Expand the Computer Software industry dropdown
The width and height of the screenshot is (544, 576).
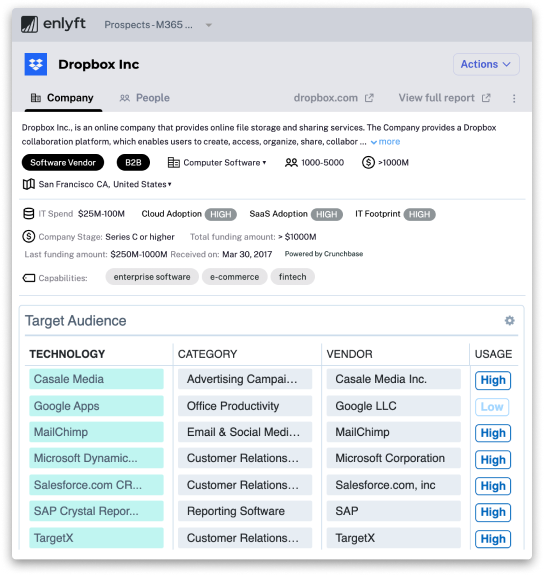pos(224,163)
